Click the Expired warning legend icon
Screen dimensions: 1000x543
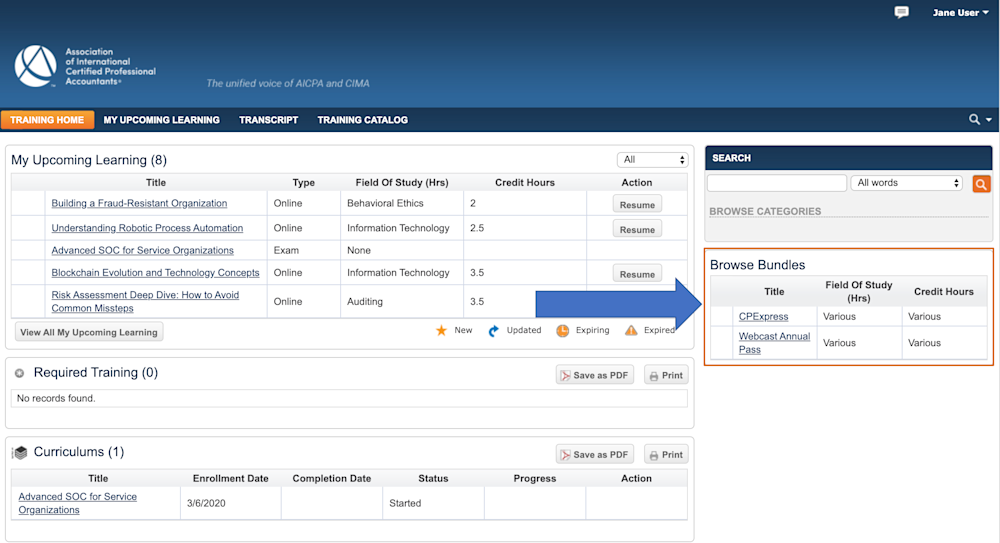[x=631, y=330]
